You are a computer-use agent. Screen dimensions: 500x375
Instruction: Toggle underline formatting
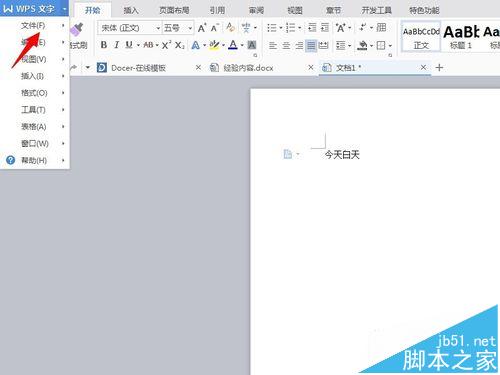coord(129,45)
